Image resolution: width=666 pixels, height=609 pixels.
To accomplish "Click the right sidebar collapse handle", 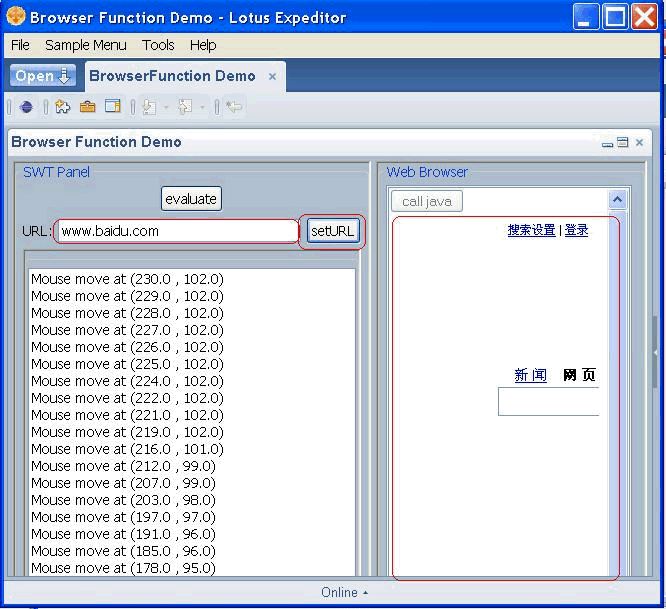I will point(655,352).
